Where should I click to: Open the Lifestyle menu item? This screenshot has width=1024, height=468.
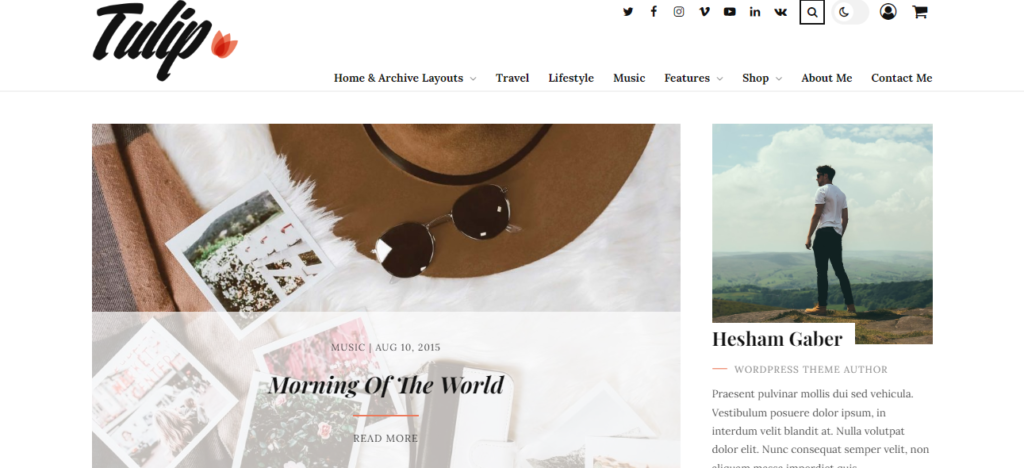pyautogui.click(x=571, y=78)
